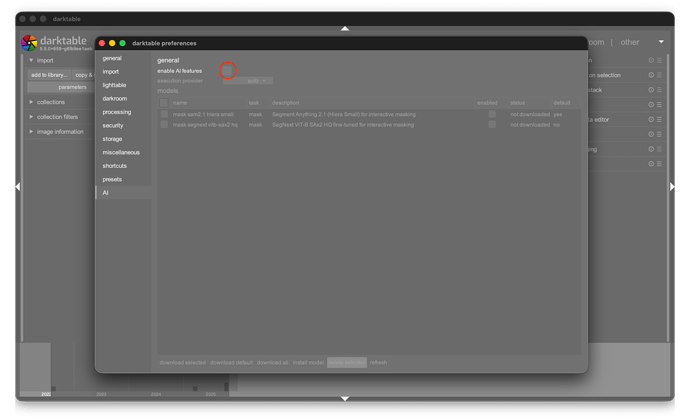Click 'not downloaded' status of segnext model
The image size is (690, 419).
coord(530,125)
